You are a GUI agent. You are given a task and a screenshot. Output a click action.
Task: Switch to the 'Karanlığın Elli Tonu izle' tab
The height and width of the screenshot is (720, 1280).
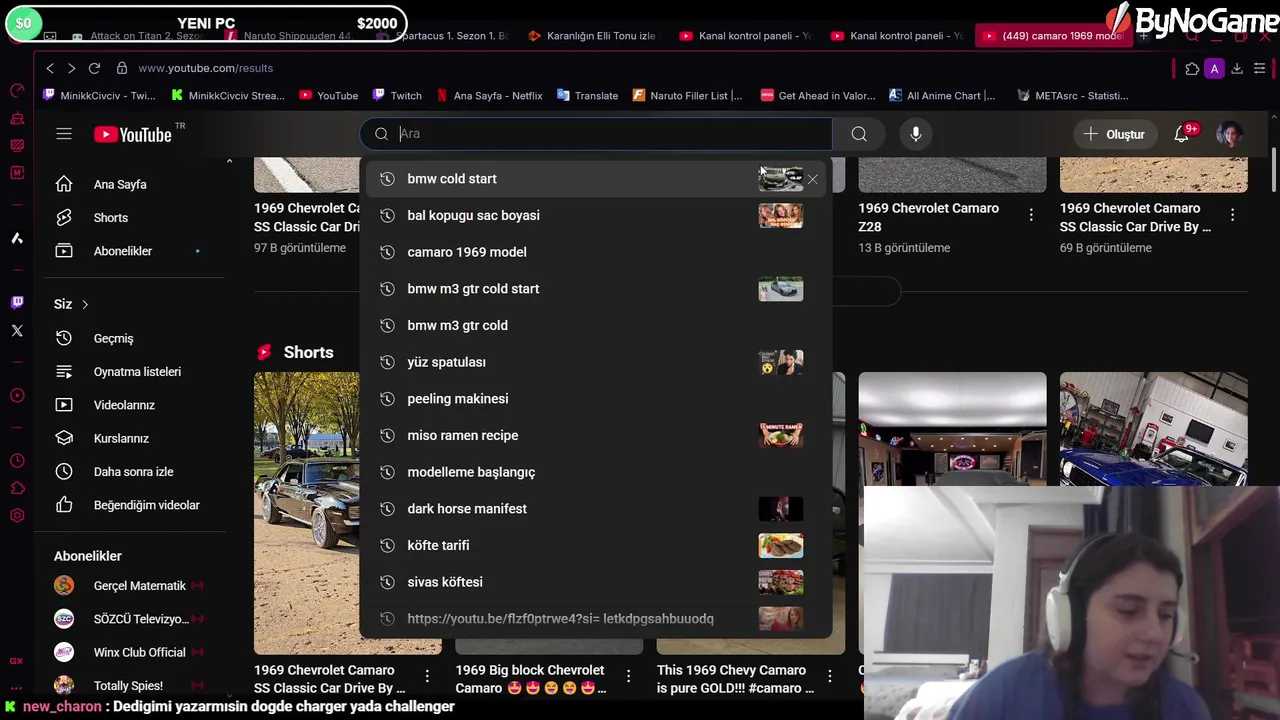click(591, 36)
